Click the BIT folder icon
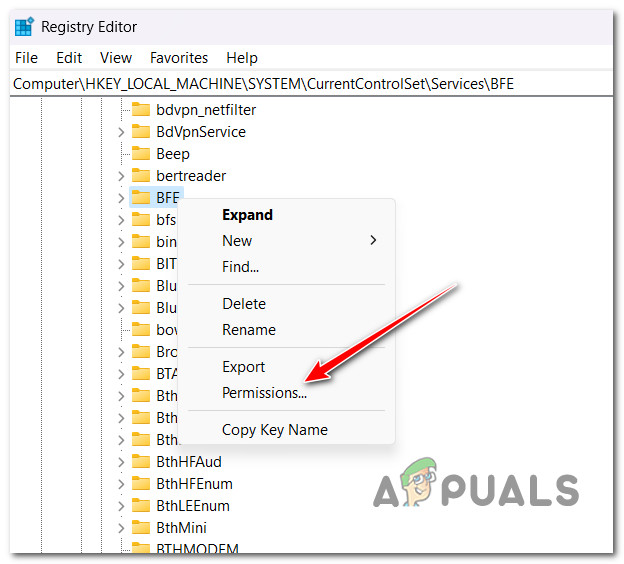 click(x=140, y=263)
